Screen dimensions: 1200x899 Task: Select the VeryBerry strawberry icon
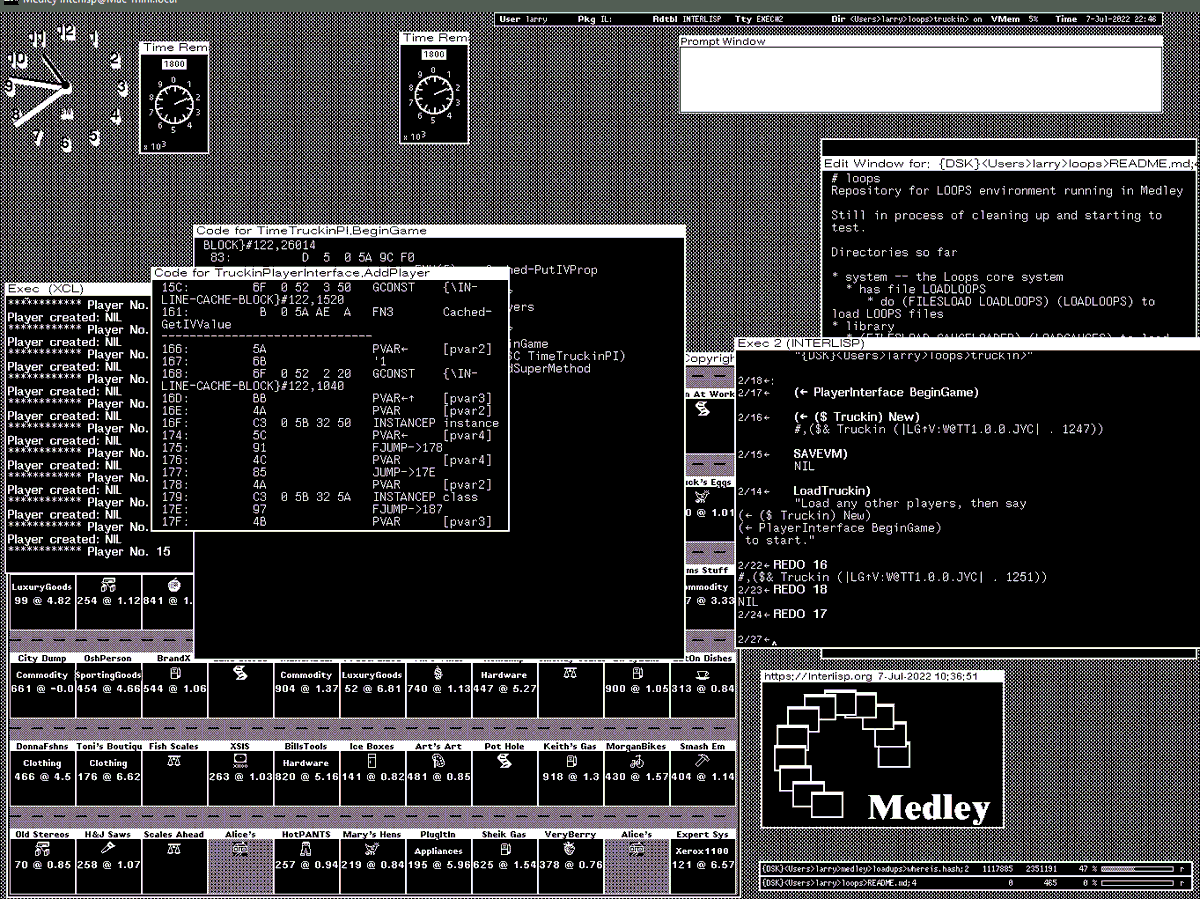(x=569, y=848)
